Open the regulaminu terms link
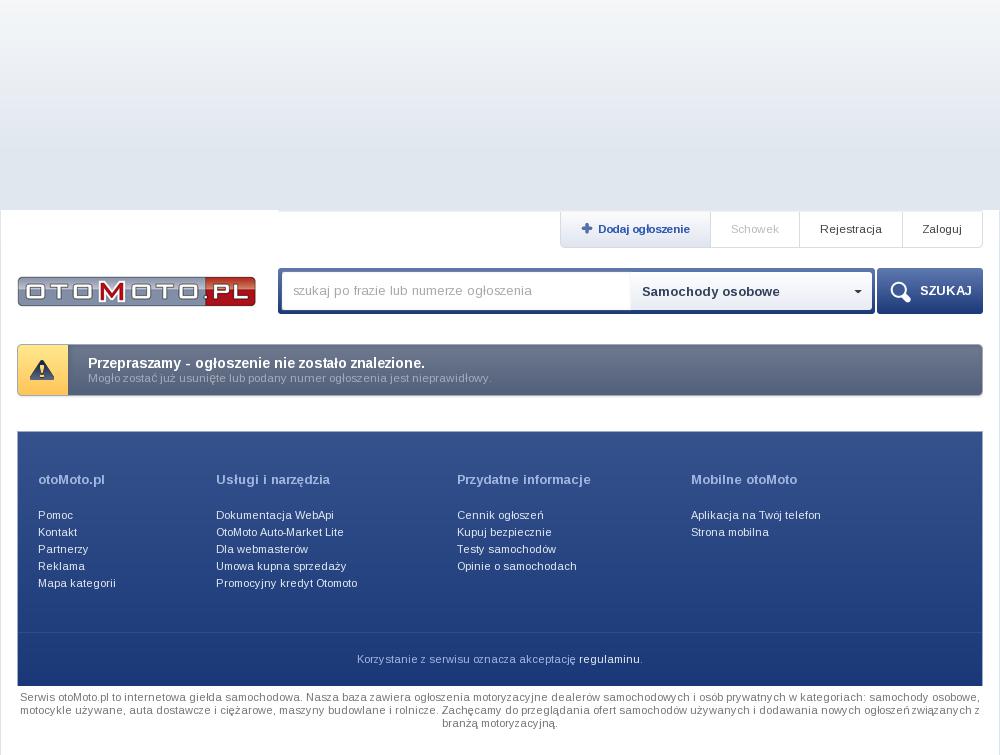Viewport: 1000px width, 755px height. tap(609, 659)
